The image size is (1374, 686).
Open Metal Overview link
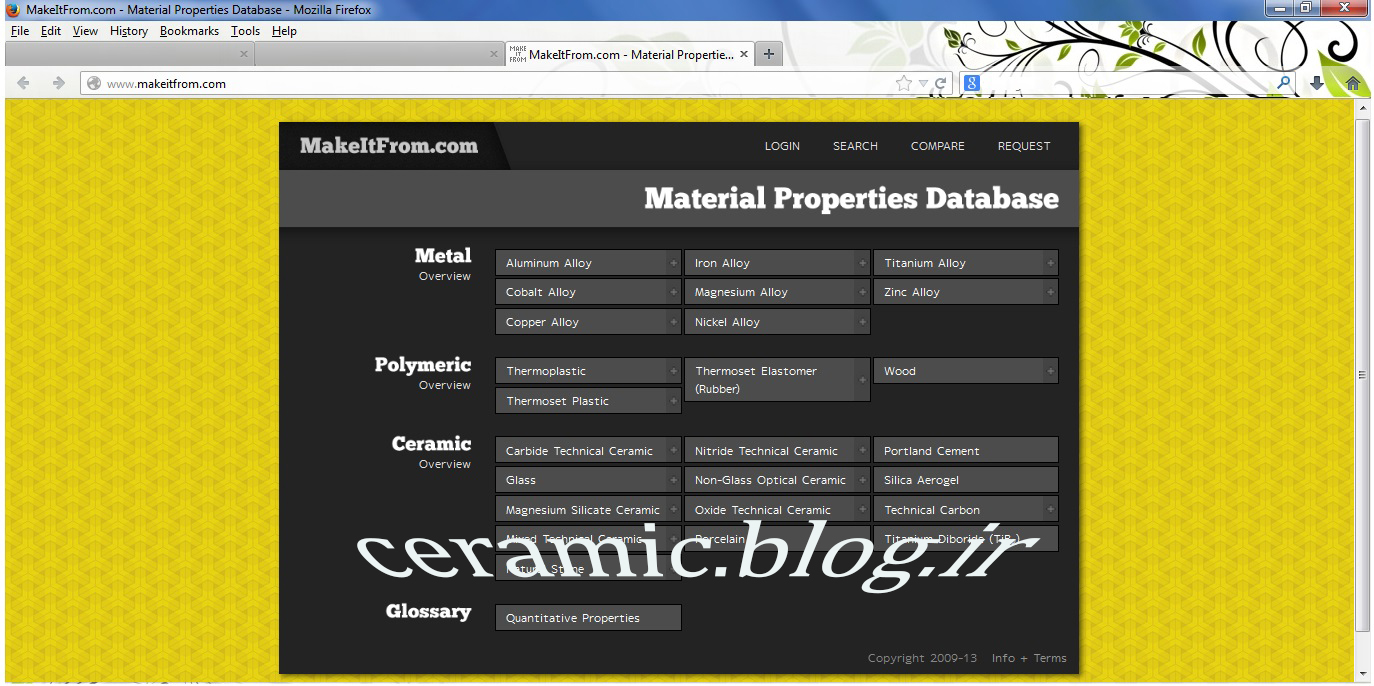(444, 277)
